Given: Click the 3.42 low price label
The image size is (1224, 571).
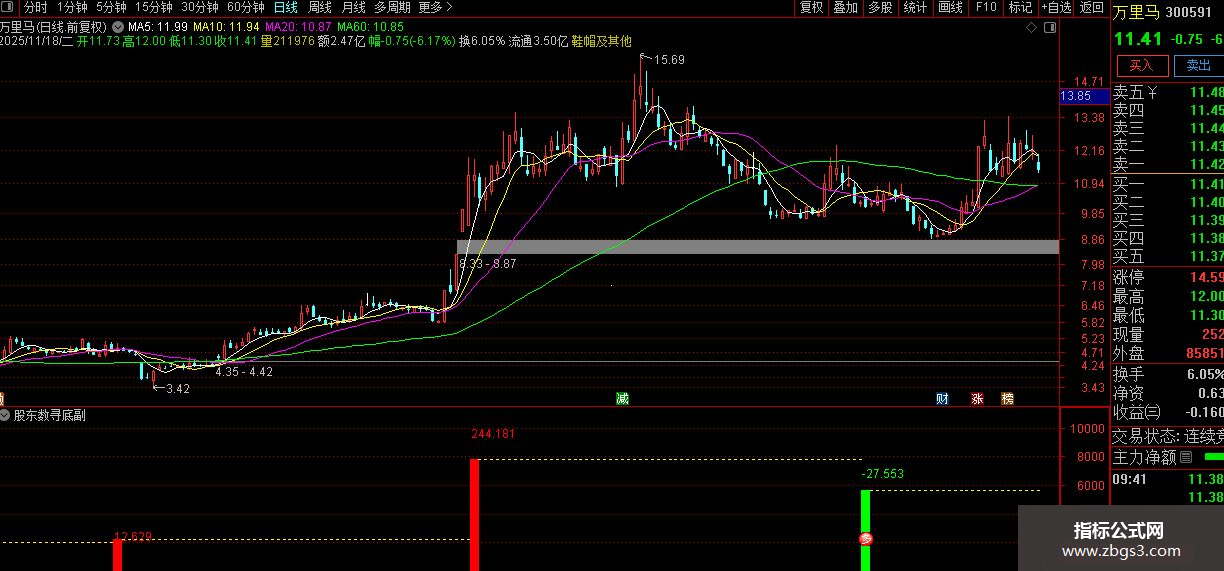Looking at the screenshot, I should click(x=177, y=388).
